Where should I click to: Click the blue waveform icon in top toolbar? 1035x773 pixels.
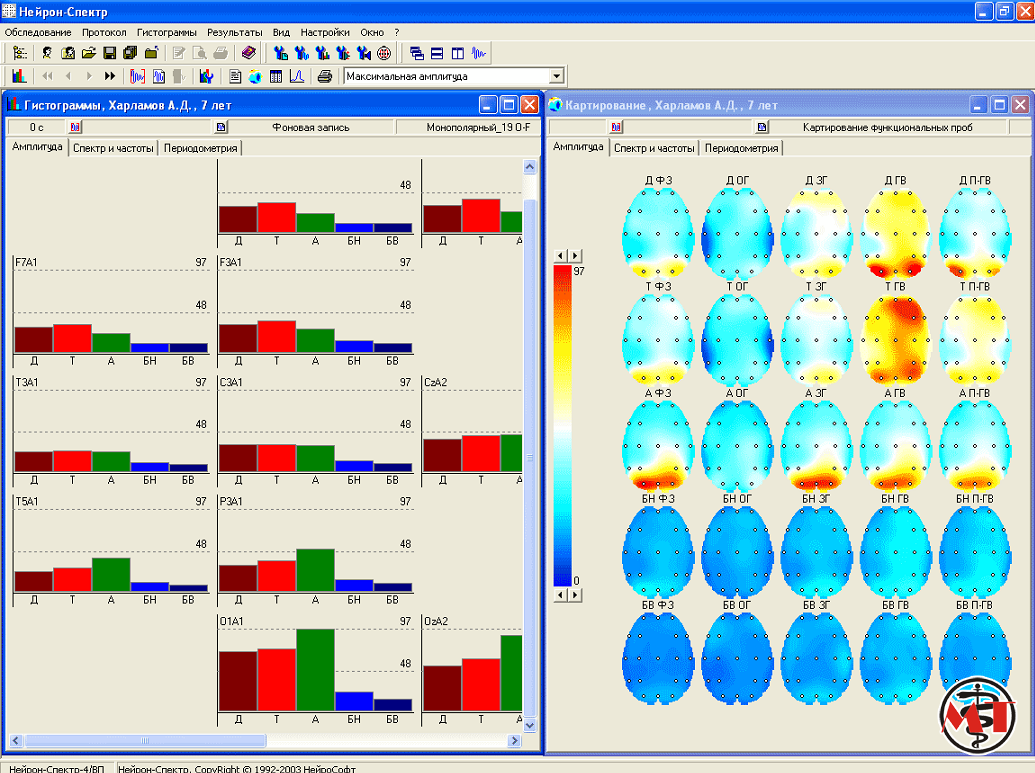coord(479,53)
